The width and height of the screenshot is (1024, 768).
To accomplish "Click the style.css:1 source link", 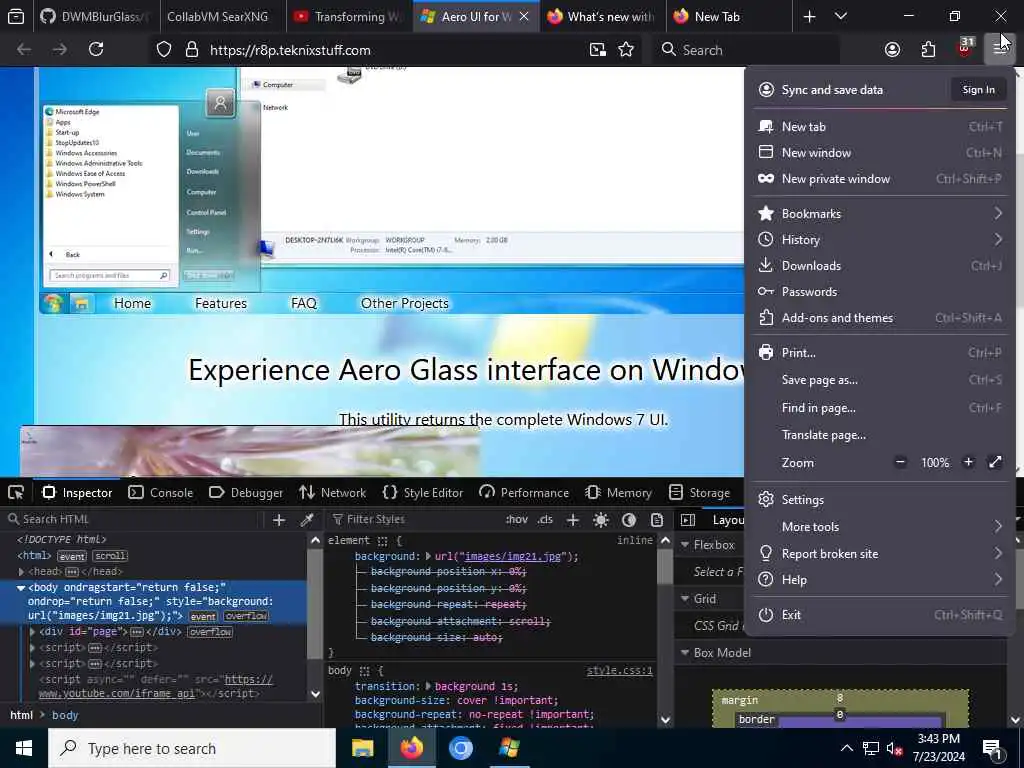I will point(619,671).
